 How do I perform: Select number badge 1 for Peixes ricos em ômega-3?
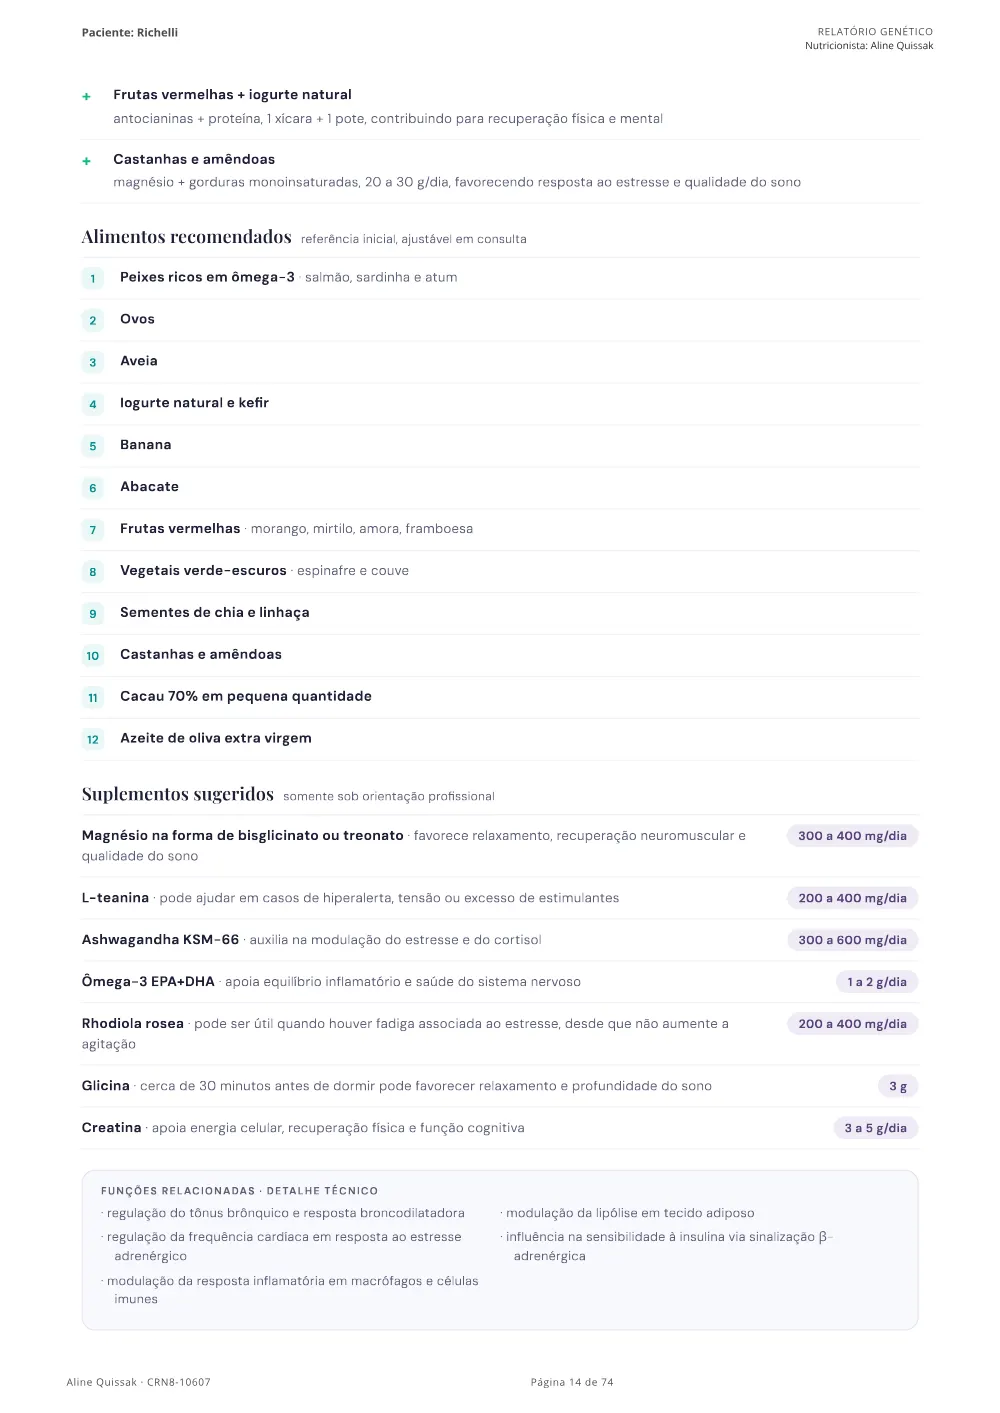[93, 279]
